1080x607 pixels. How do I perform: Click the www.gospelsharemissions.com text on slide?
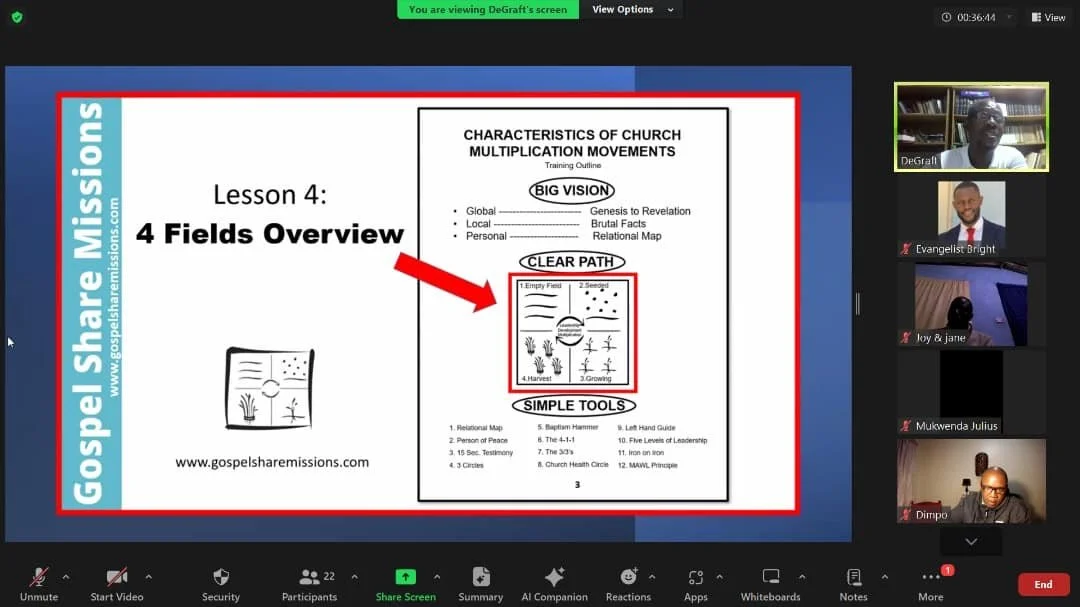point(272,462)
